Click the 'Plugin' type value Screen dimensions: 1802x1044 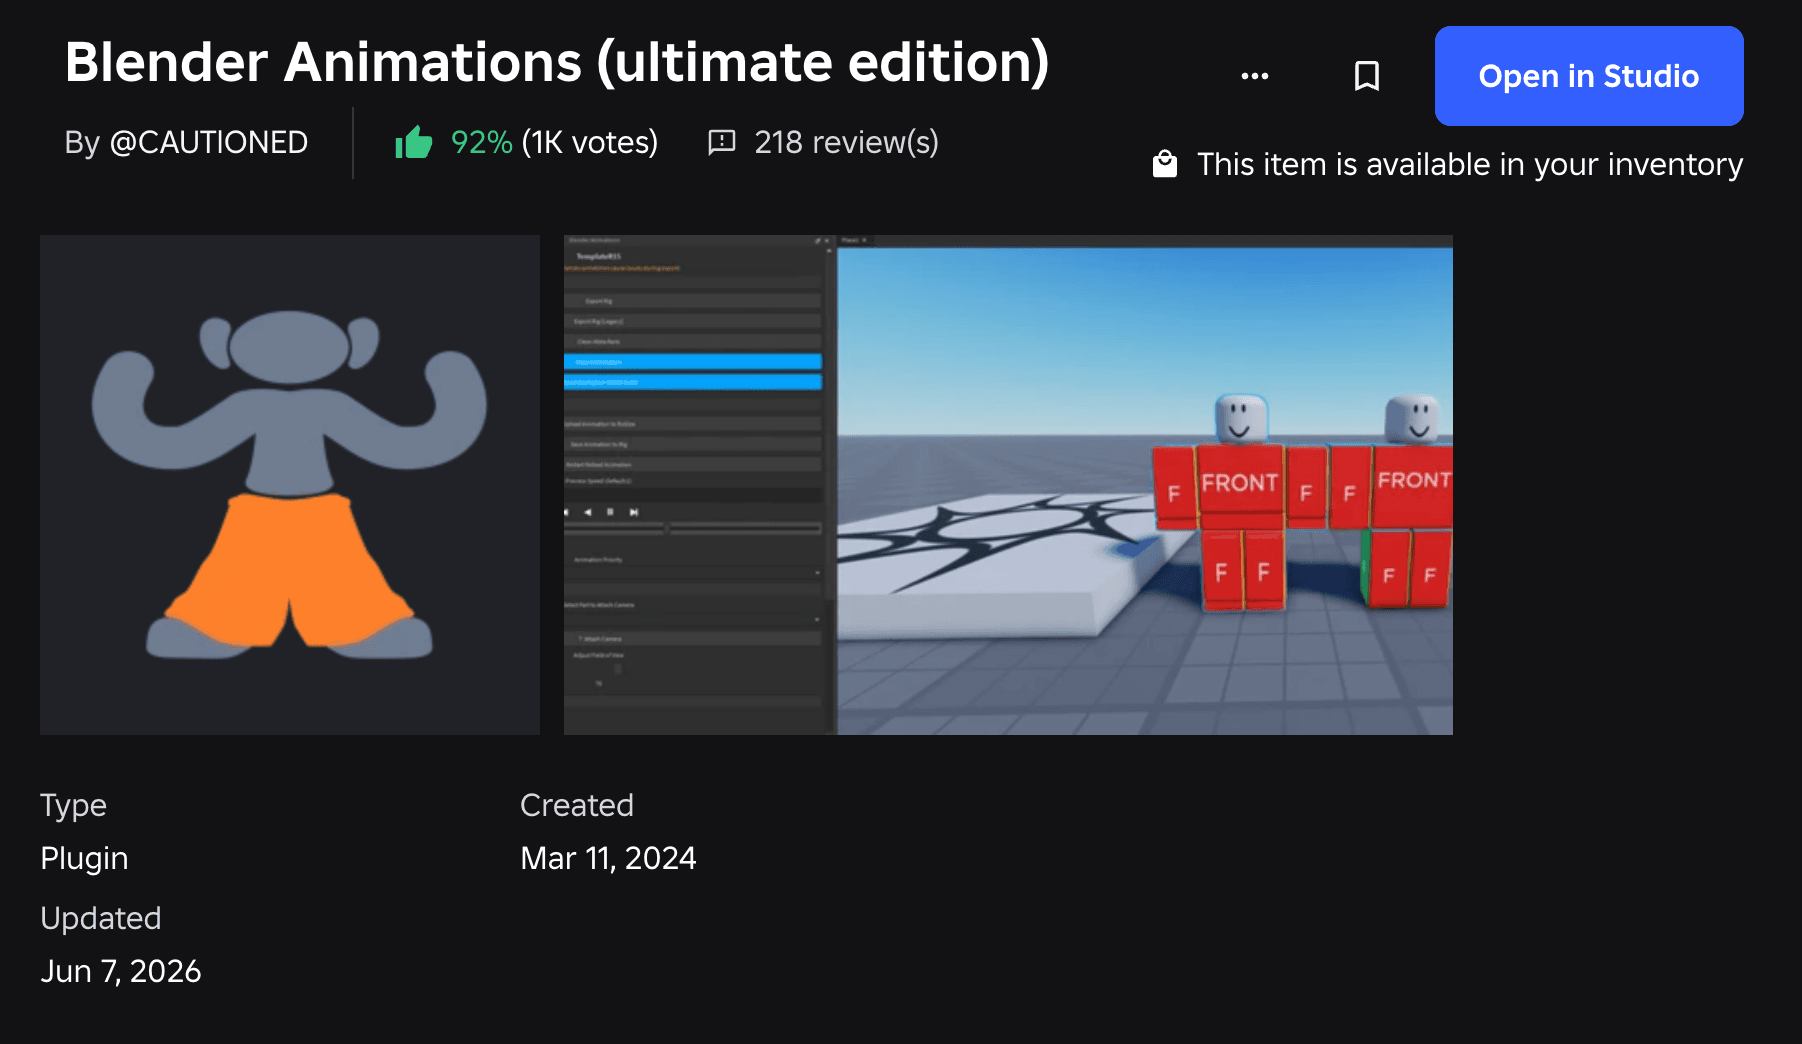click(x=84, y=859)
